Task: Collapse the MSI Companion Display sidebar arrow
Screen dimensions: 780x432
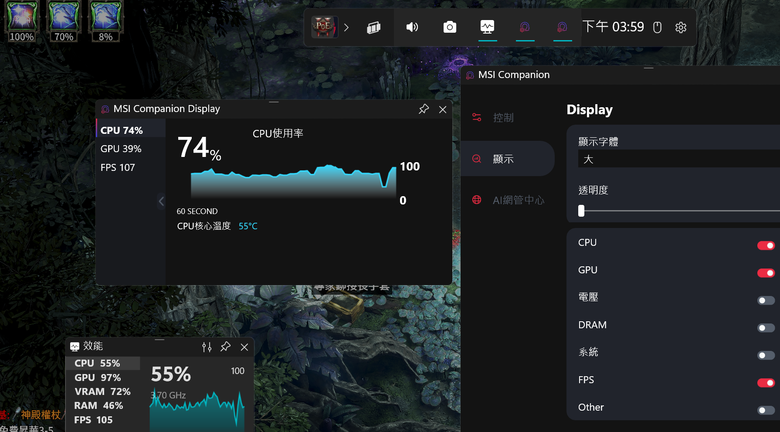Action: pyautogui.click(x=161, y=201)
